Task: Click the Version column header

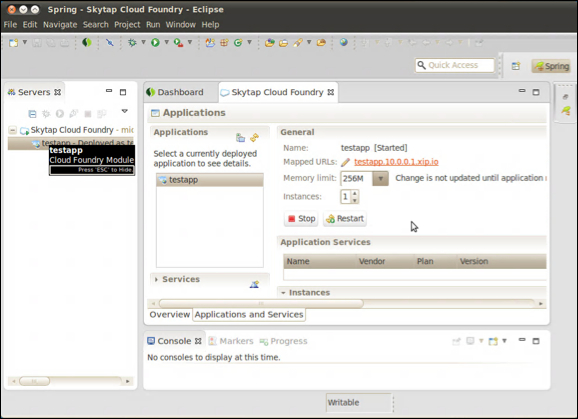Action: point(502,262)
